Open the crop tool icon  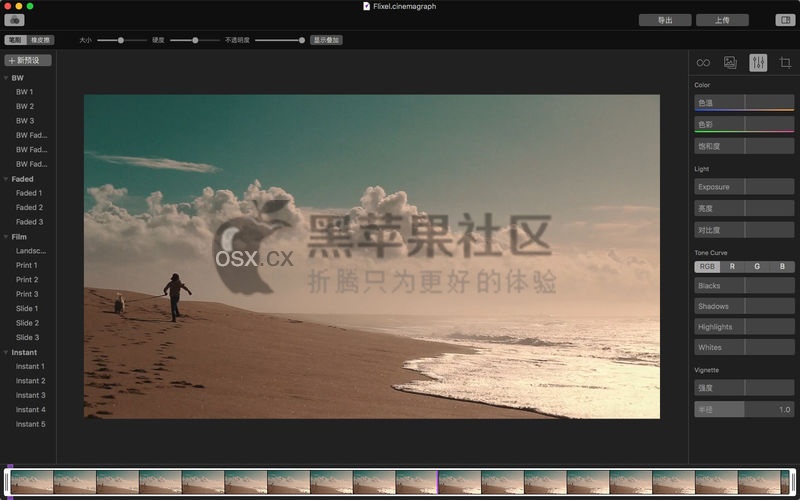click(x=785, y=63)
